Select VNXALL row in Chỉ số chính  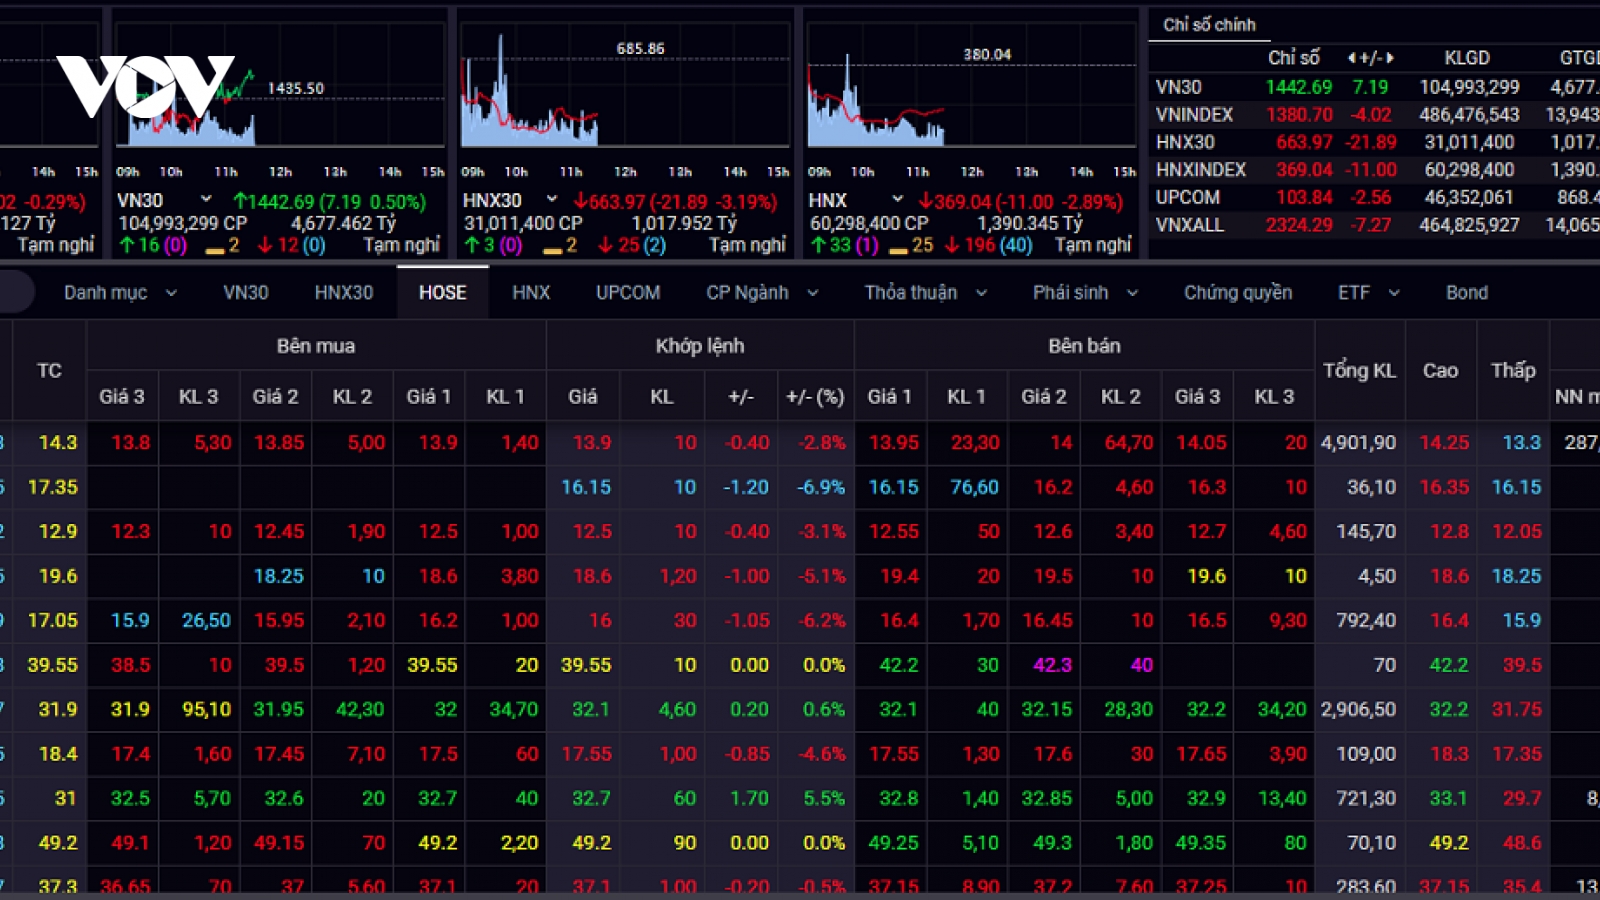tap(1374, 225)
